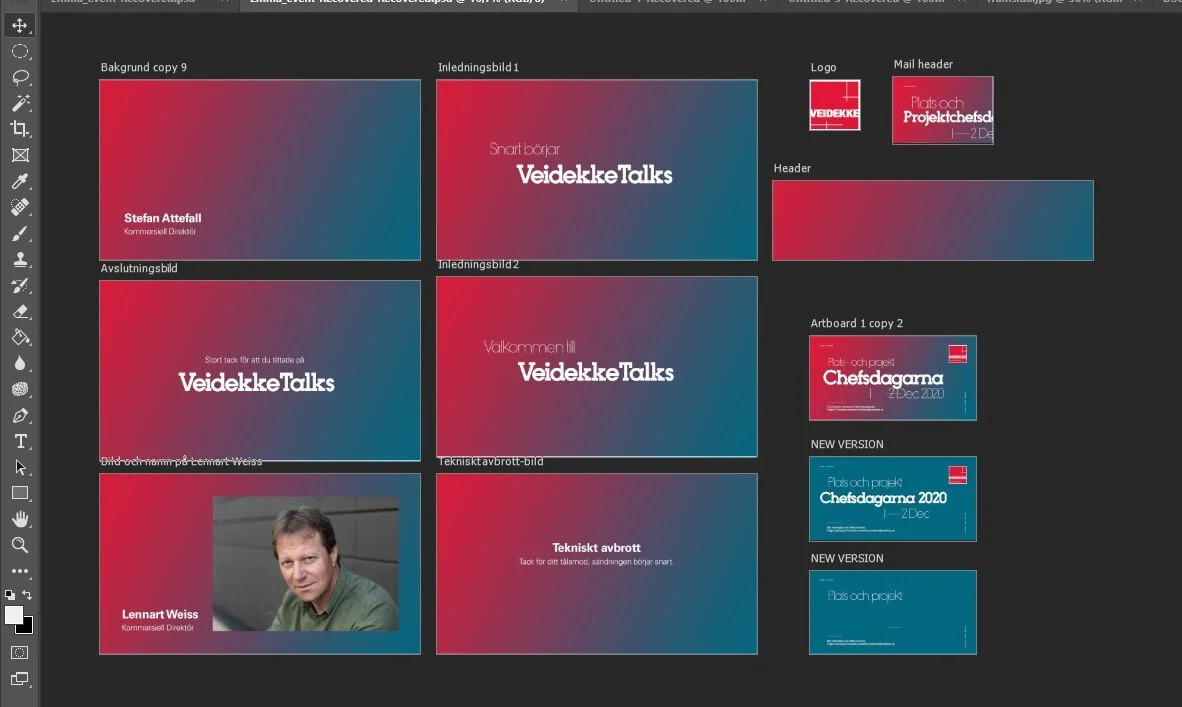Reset to default foreground and background colors
1182x707 pixels.
click(10, 595)
